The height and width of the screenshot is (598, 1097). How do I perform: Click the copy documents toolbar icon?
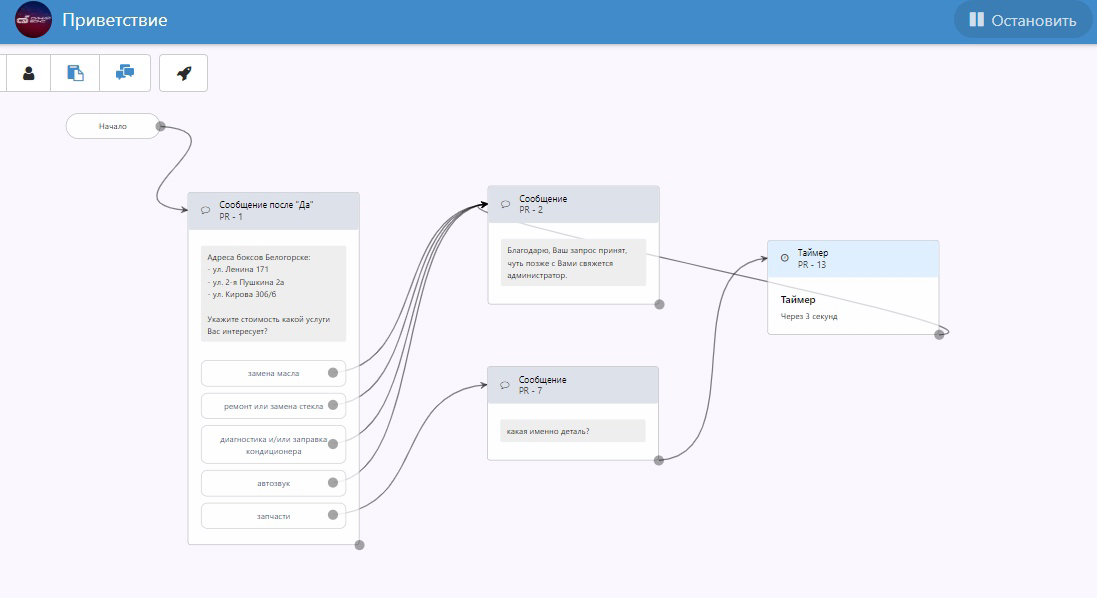[x=75, y=73]
